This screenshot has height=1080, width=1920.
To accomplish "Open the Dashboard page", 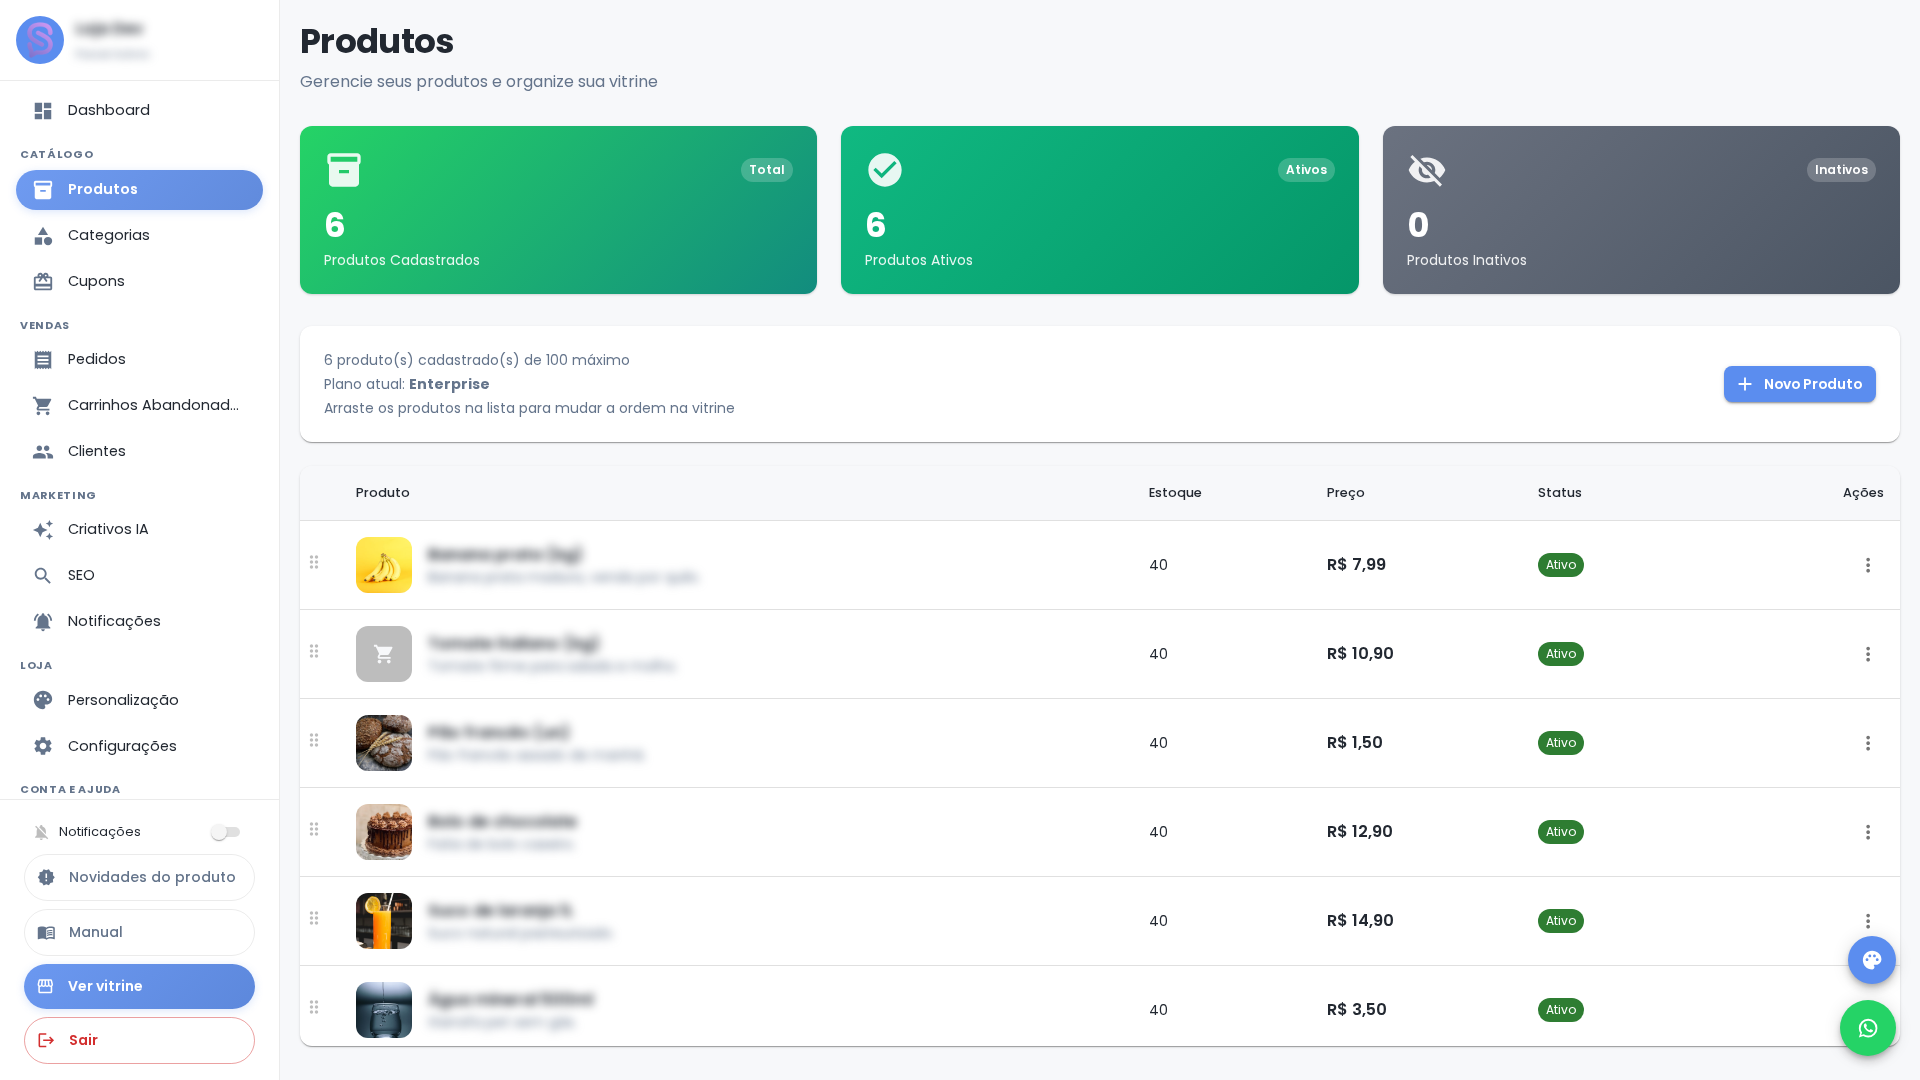I will click(x=139, y=111).
